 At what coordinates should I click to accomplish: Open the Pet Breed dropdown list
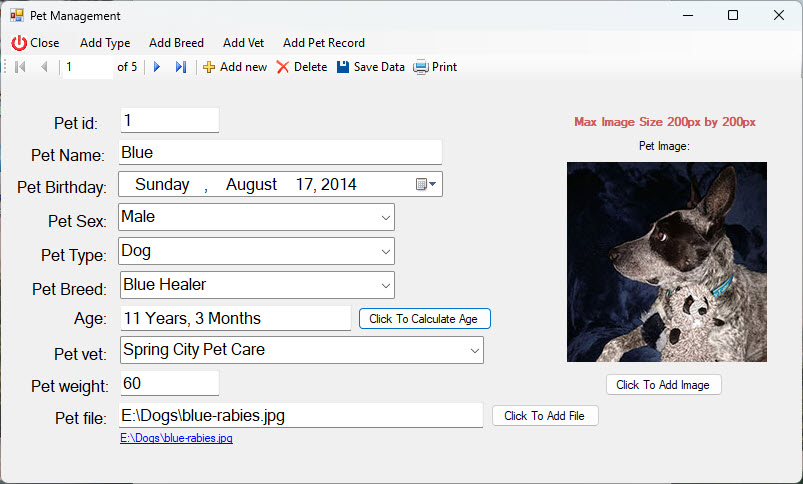[385, 285]
